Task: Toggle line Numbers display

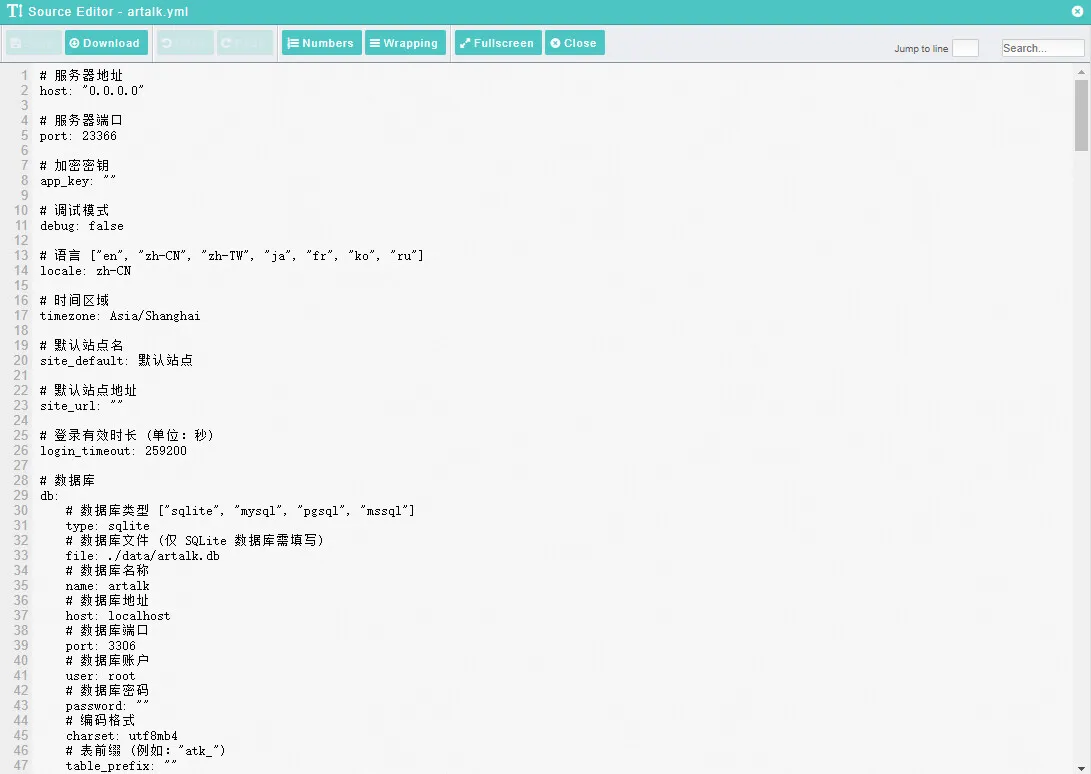Action: pos(321,43)
